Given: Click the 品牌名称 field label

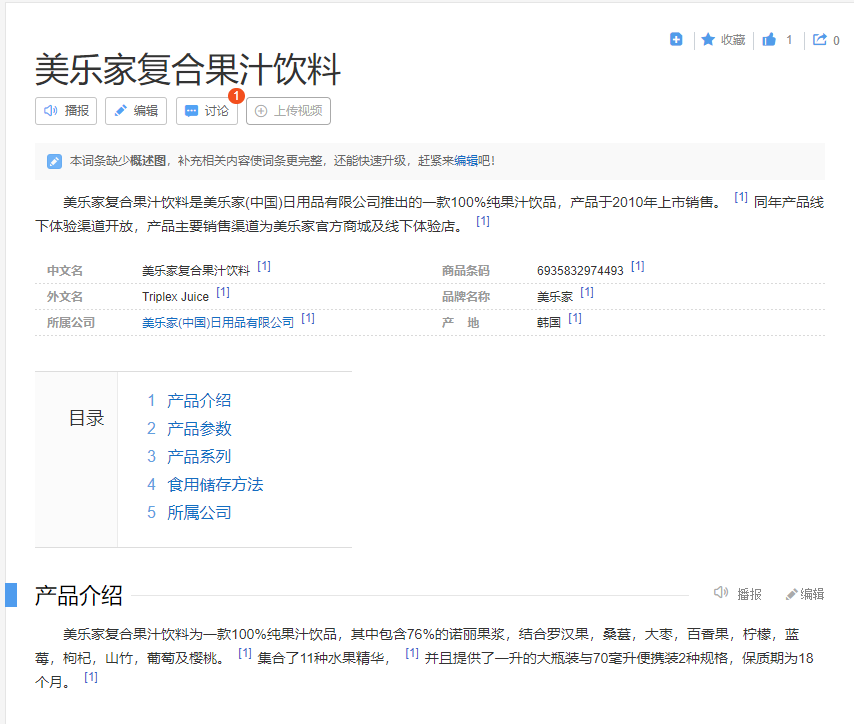Looking at the screenshot, I should click(x=466, y=297).
